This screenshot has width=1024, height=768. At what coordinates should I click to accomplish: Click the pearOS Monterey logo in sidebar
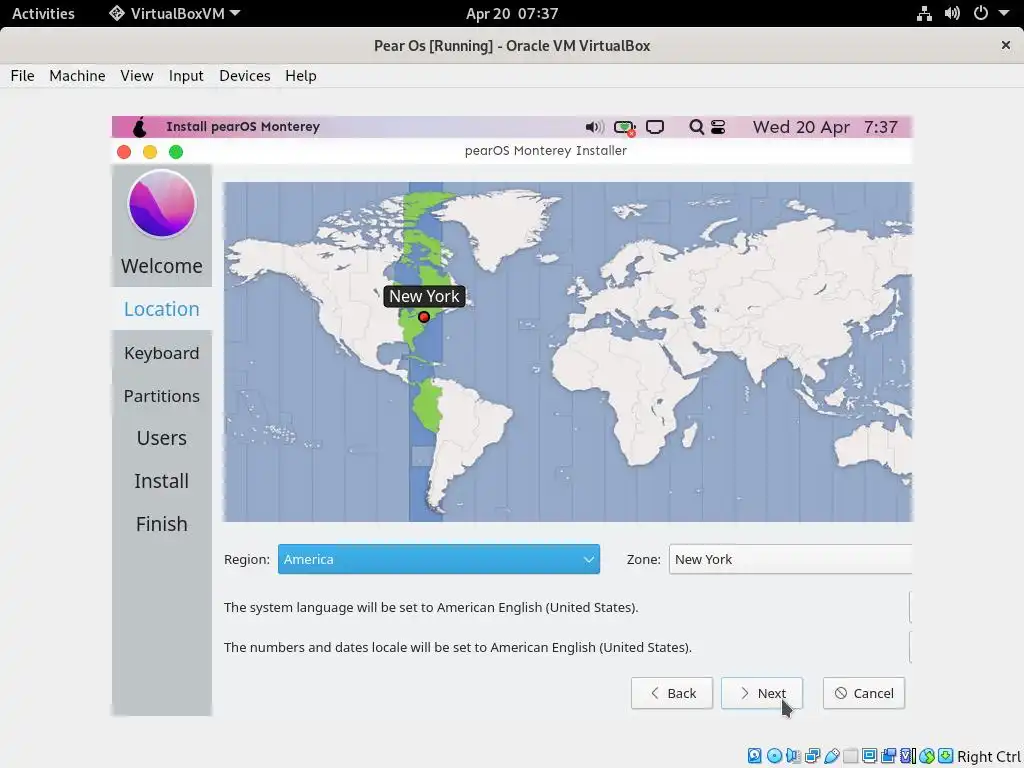coord(162,204)
